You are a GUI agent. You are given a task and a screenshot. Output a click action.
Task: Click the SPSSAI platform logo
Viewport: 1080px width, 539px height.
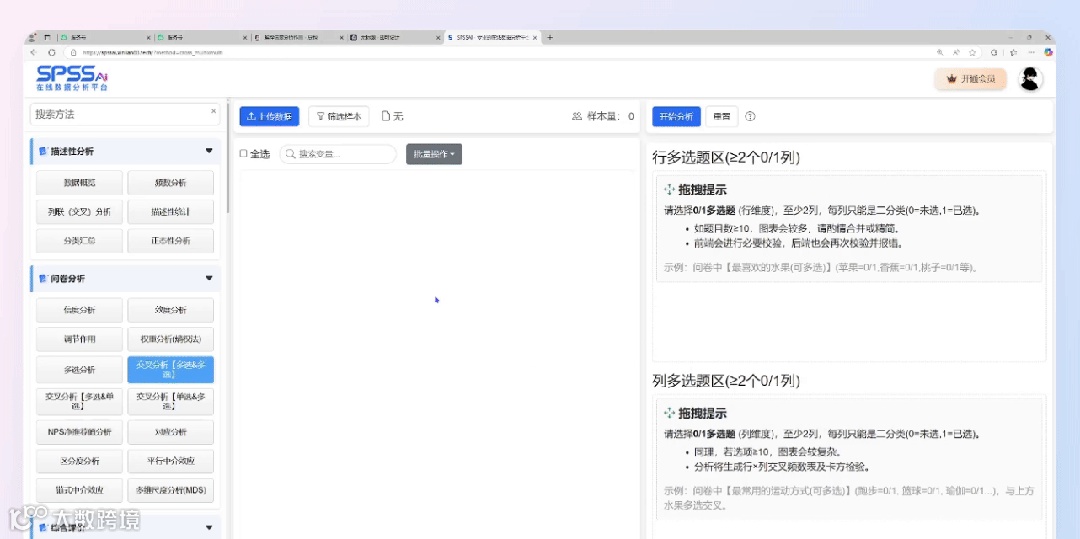[x=72, y=78]
